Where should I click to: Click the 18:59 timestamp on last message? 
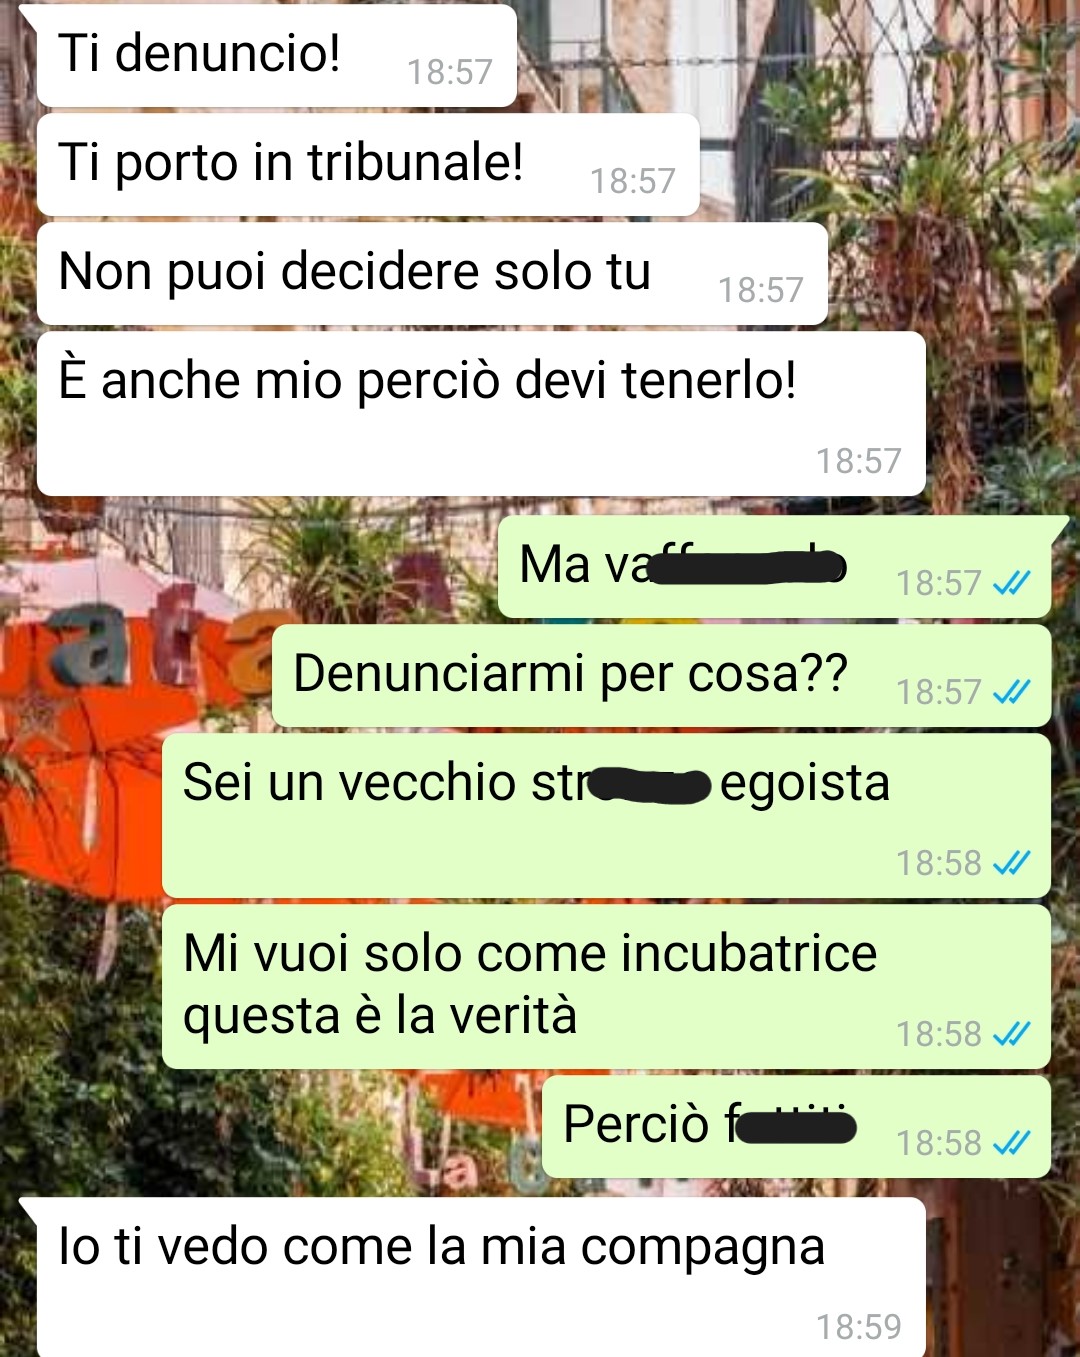click(x=858, y=1327)
